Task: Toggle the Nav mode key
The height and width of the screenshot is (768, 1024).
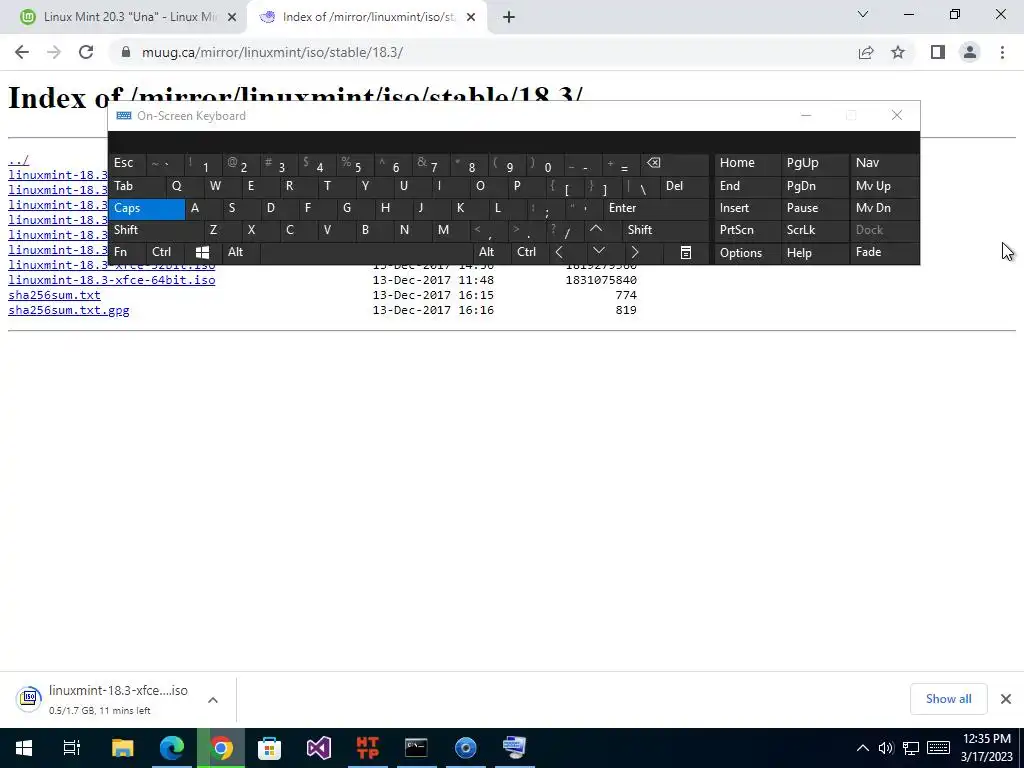Action: [884, 163]
